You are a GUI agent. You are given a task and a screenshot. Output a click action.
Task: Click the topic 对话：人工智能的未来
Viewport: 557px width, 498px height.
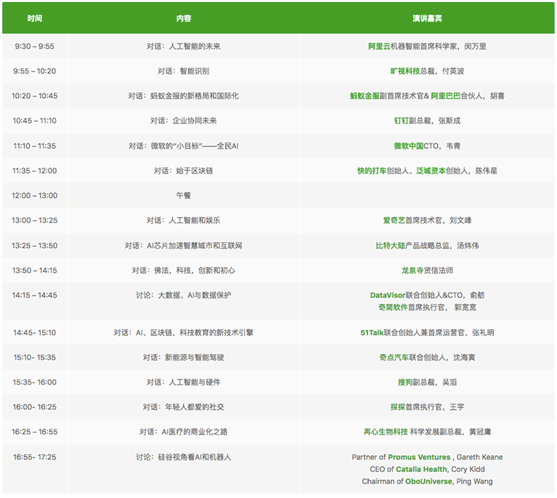183,46
